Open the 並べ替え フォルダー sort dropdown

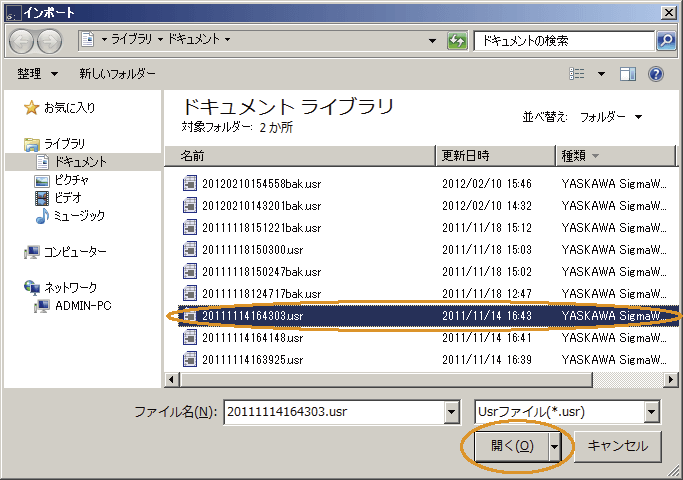[611, 117]
